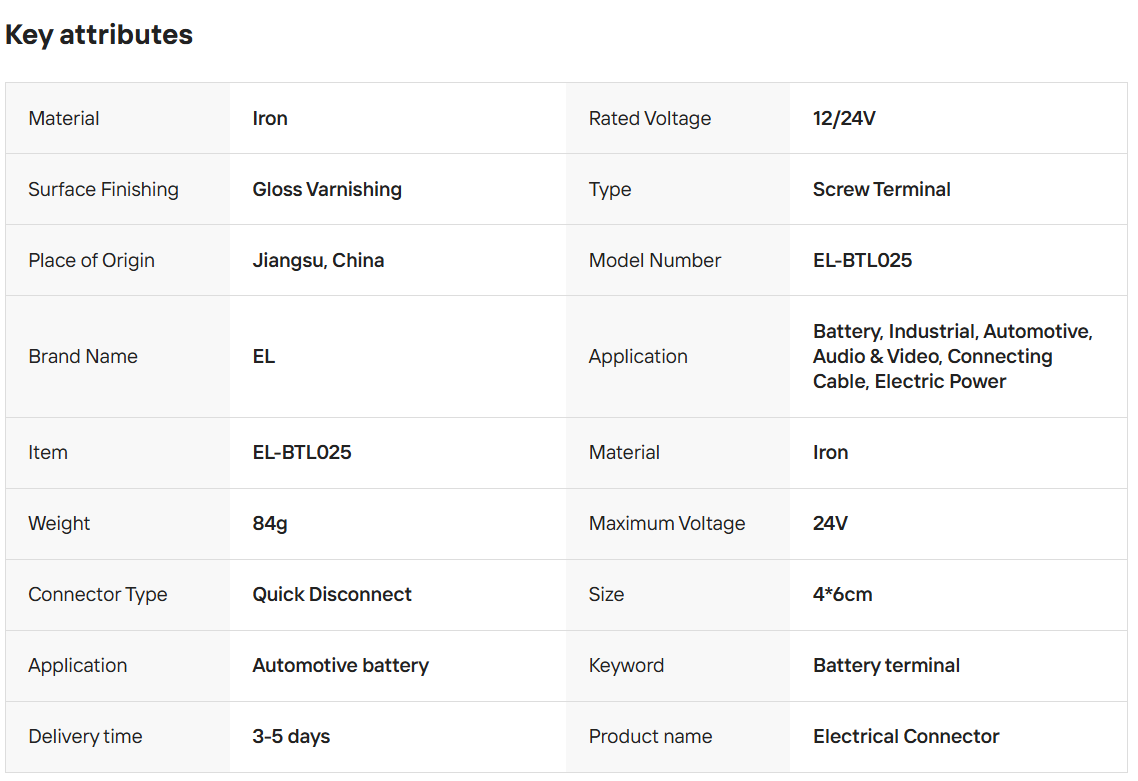Click the 12/24V value
The width and height of the screenshot is (1138, 781).
(844, 119)
